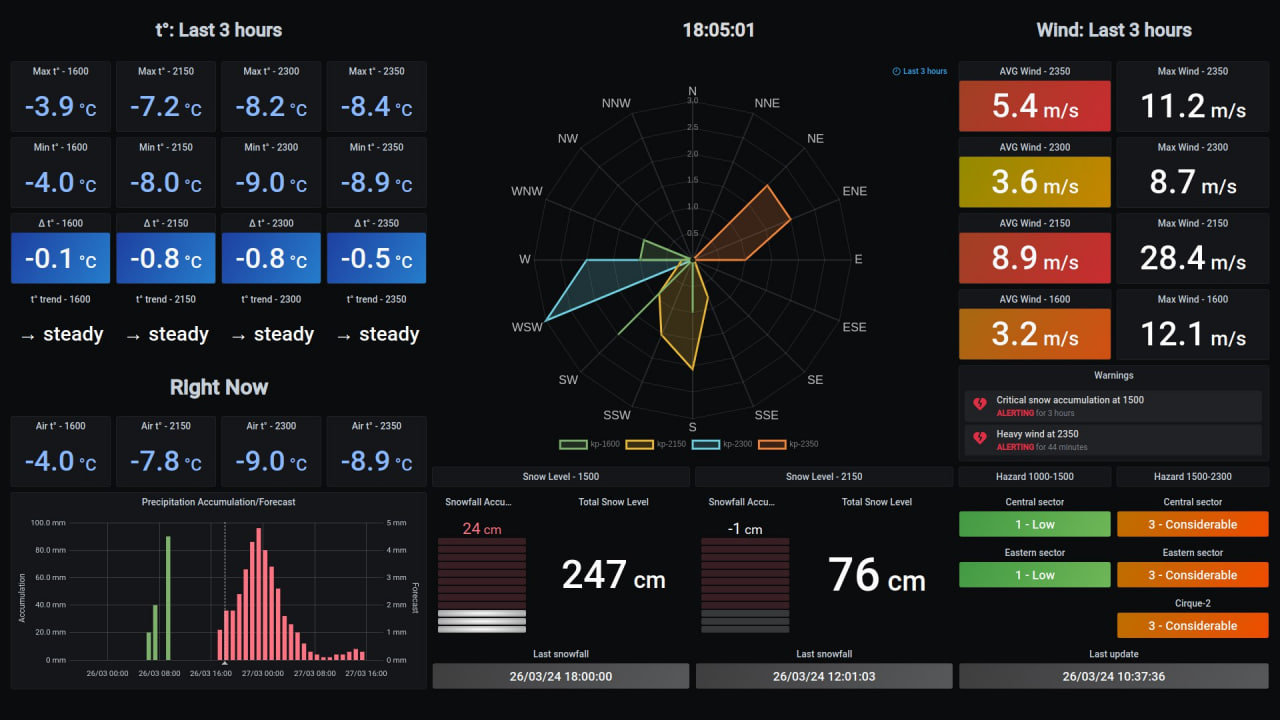Click broken heart icon for critical snow alert
The height and width of the screenshot is (720, 1280).
click(x=980, y=405)
